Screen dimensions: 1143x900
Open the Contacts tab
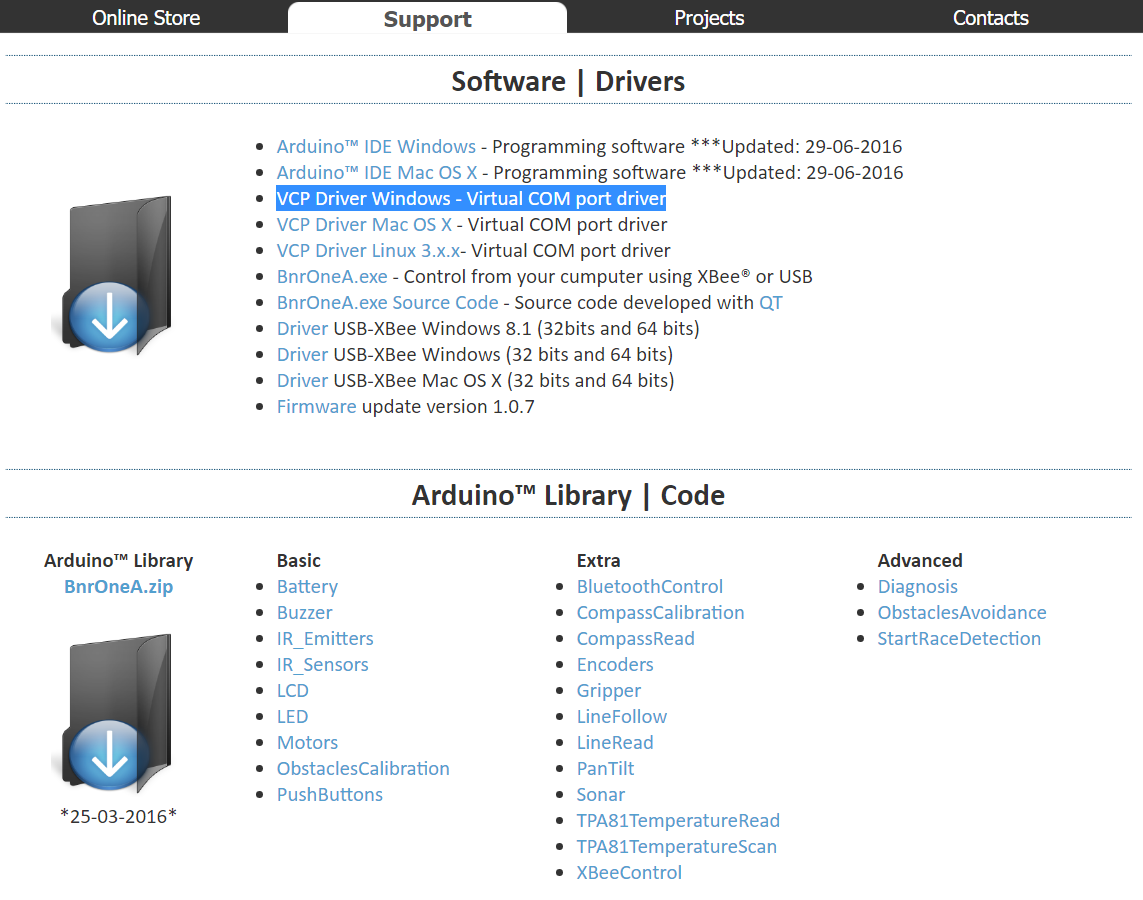point(990,17)
